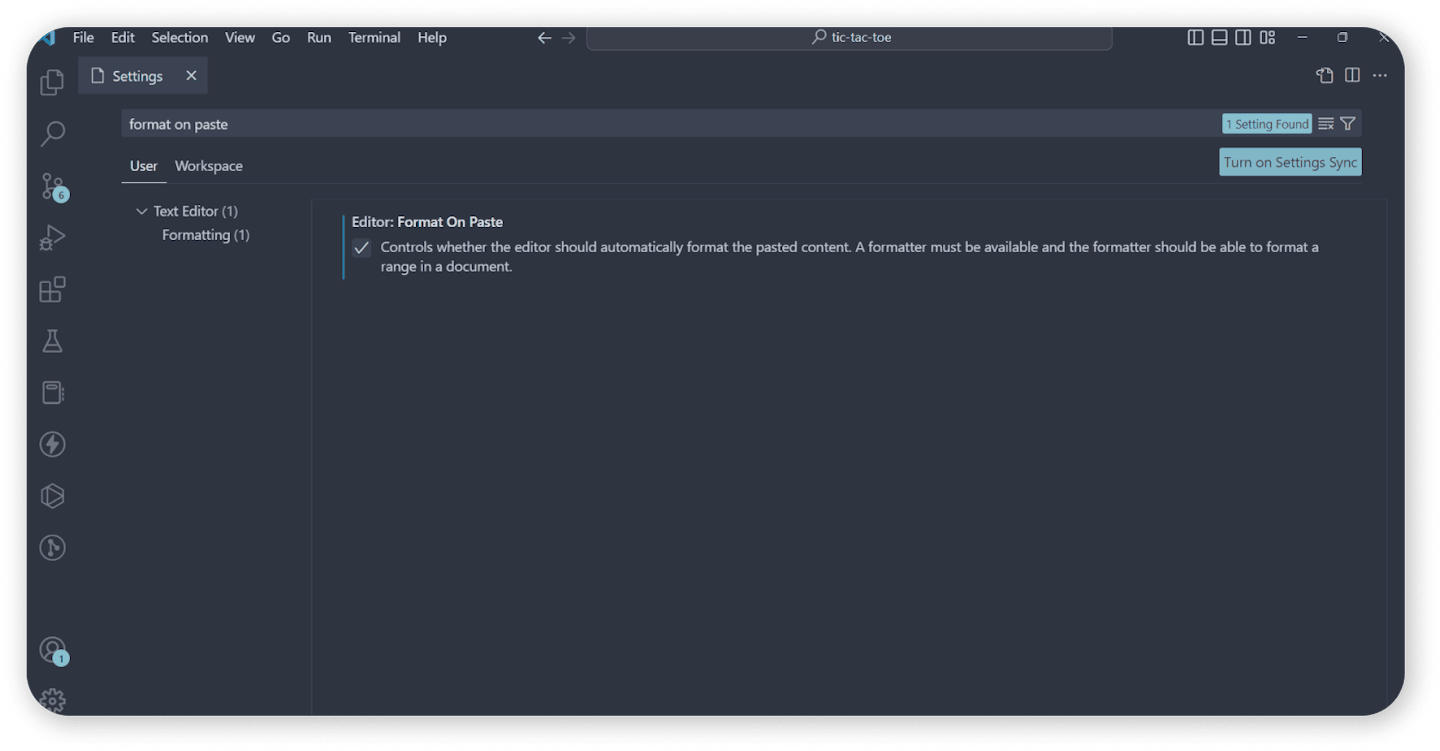Screen dimensions: 1440x751
Task: Open the Testing flask icon view
Action: [52, 341]
